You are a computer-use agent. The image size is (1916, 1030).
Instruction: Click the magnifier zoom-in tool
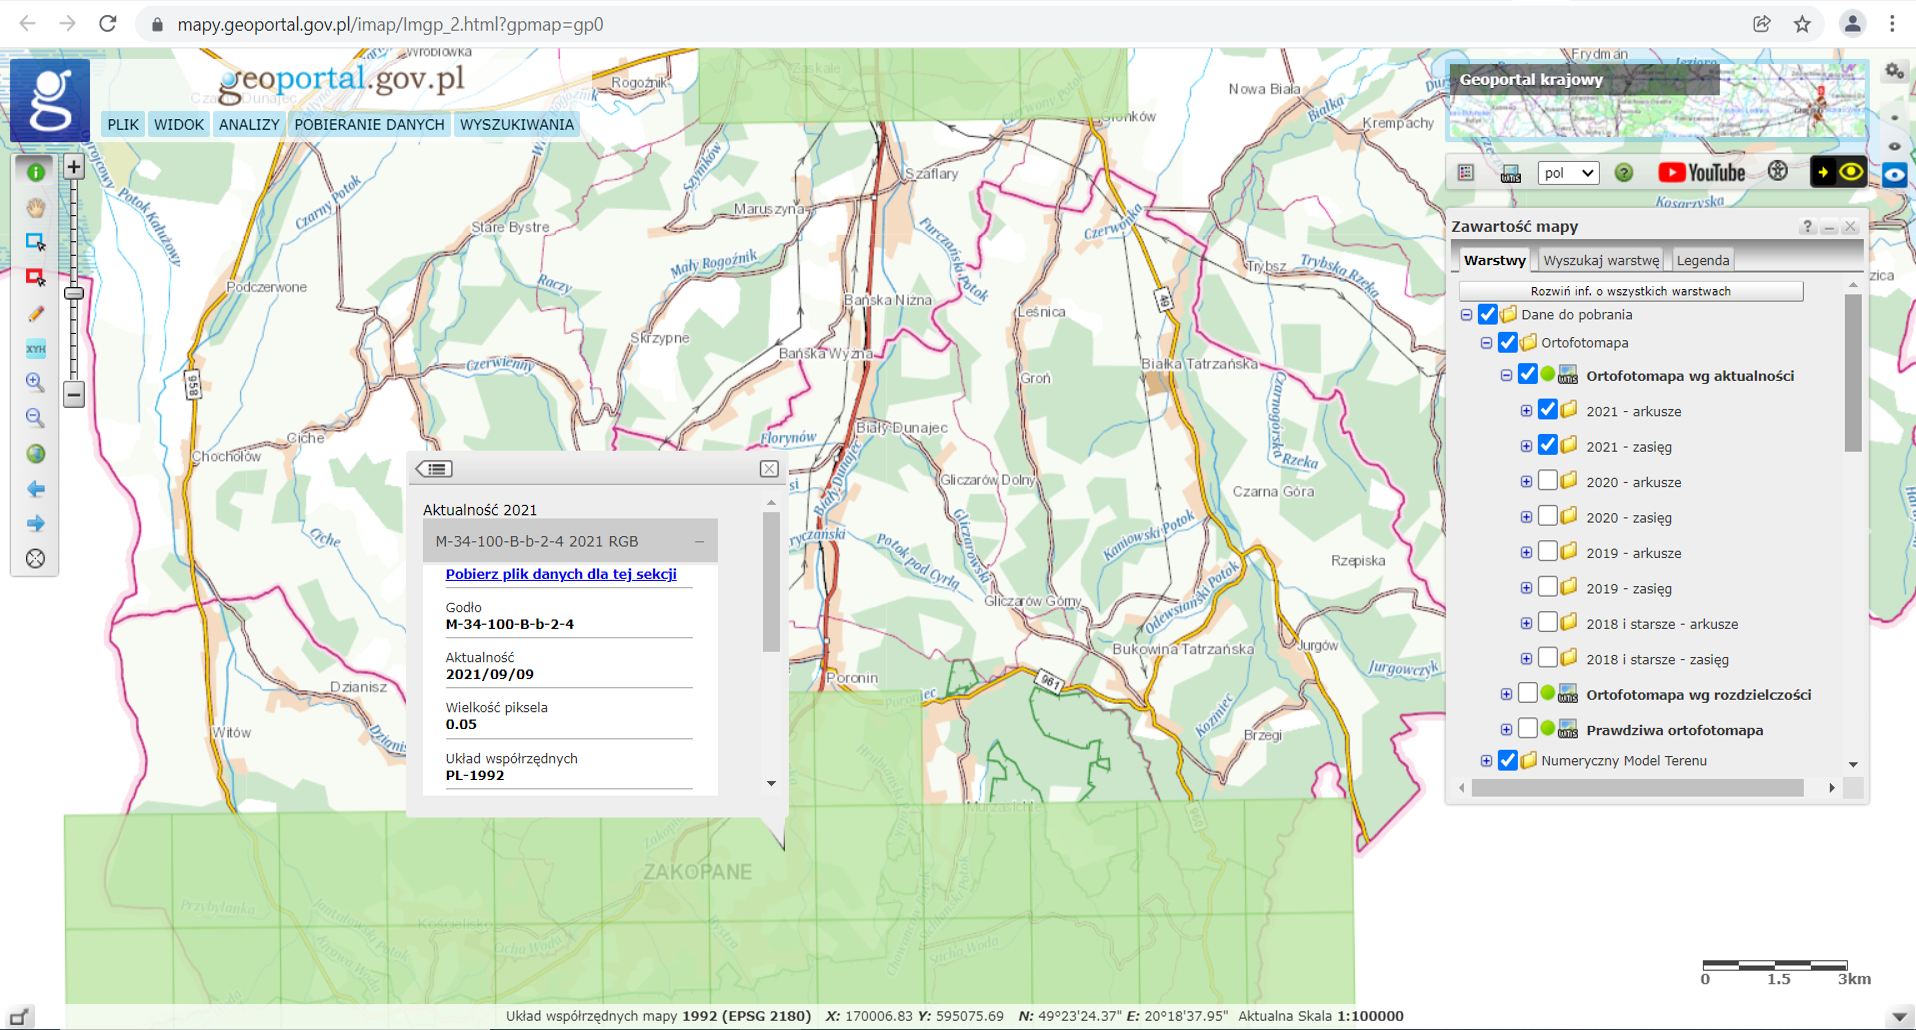tap(35, 382)
